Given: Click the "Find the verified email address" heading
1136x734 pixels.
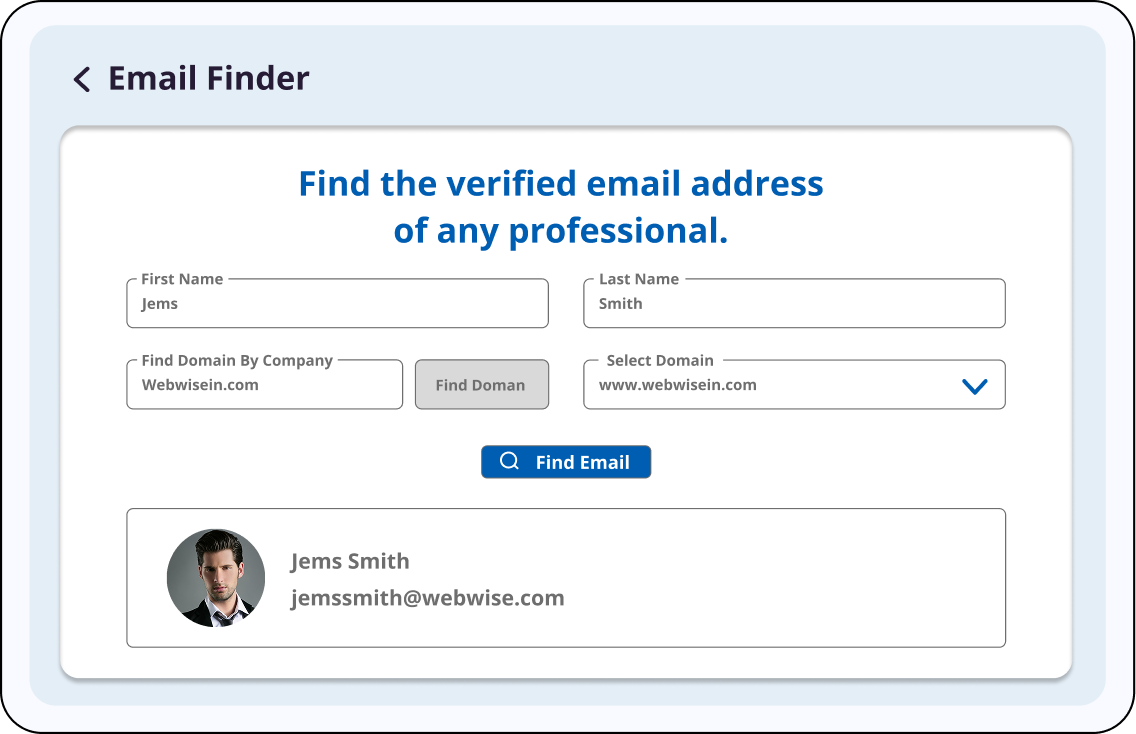Looking at the screenshot, I should coord(560,184).
